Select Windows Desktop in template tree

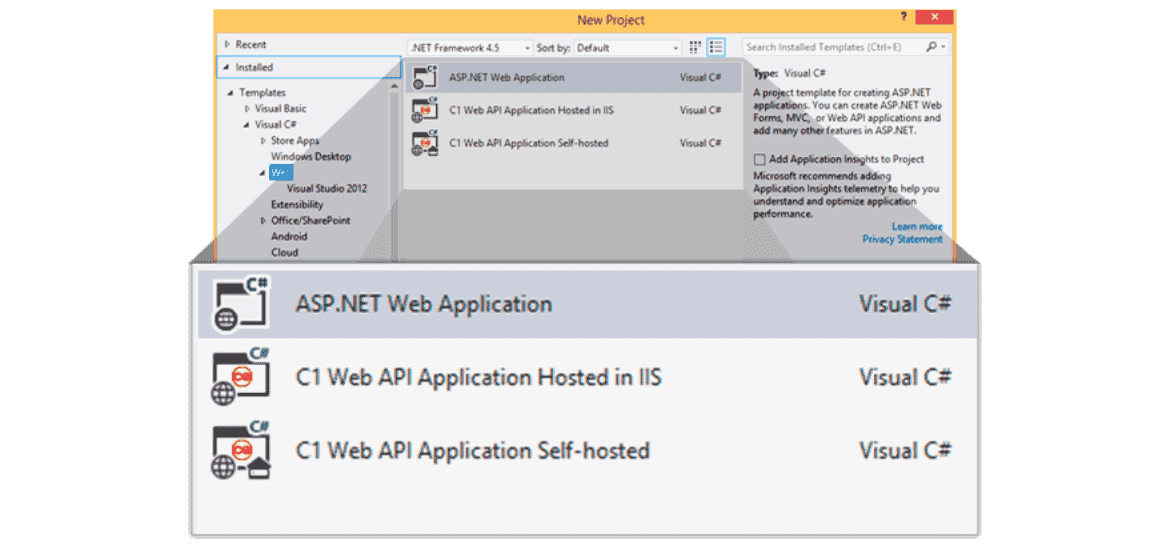coord(310,157)
